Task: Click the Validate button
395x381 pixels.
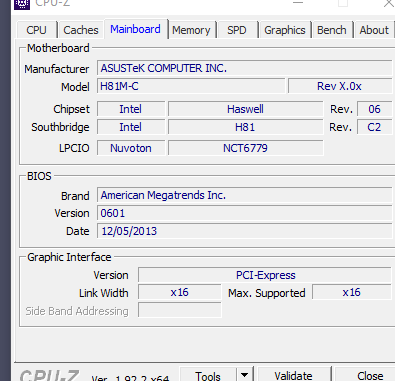Action: point(294,375)
